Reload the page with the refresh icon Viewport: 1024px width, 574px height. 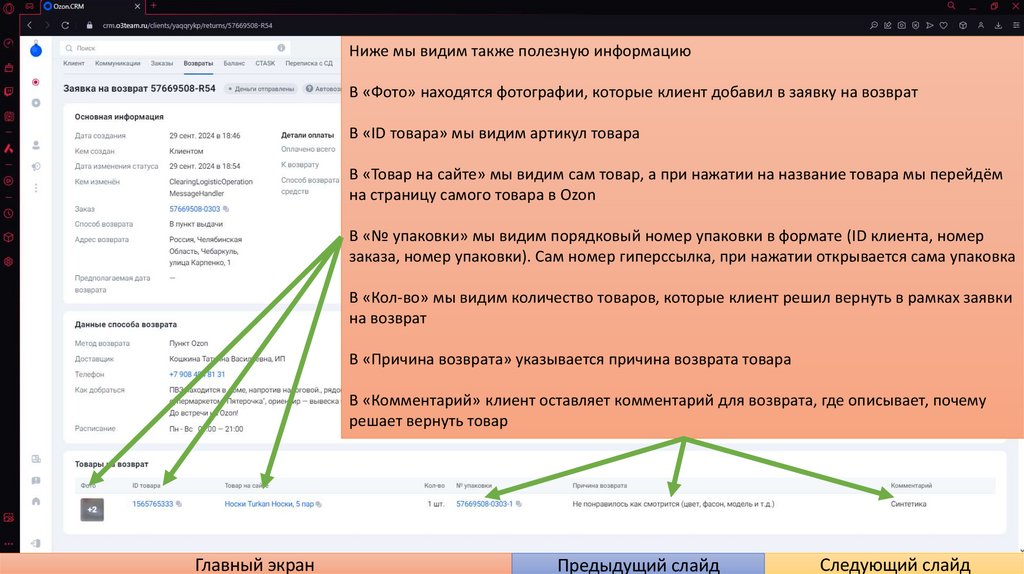65,25
